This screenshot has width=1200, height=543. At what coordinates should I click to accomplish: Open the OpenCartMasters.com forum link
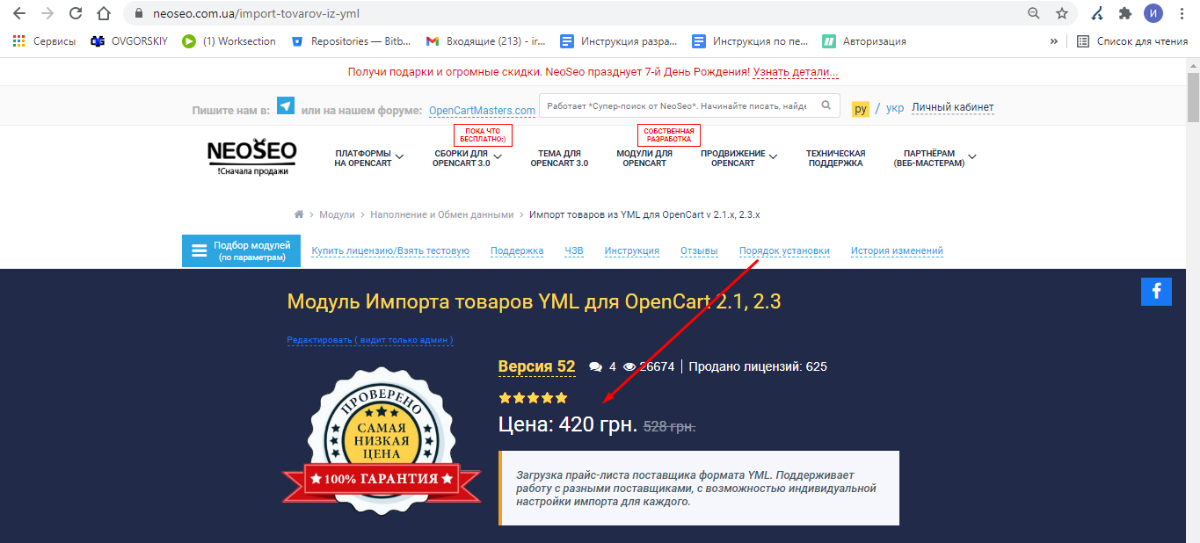(x=482, y=110)
